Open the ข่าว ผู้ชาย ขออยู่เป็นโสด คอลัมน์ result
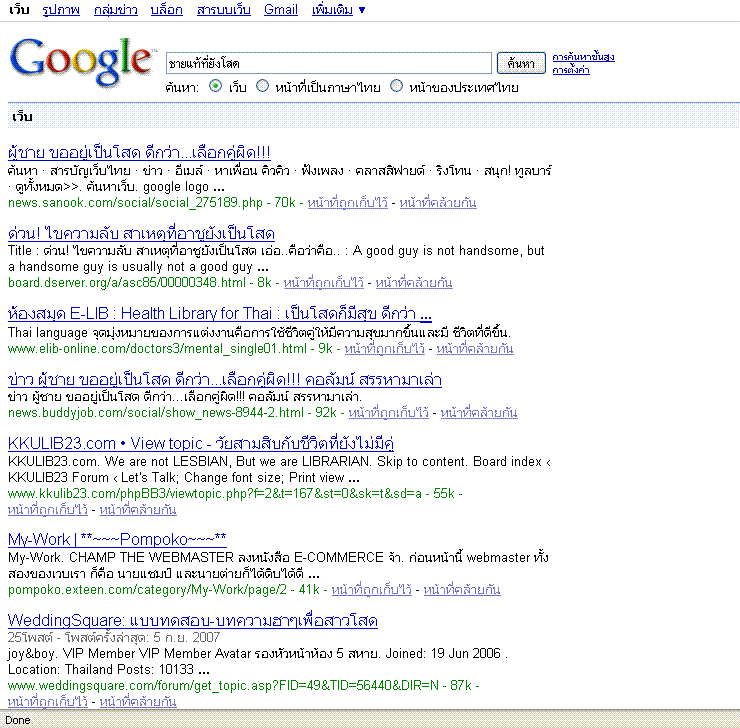The image size is (740, 728). click(x=225, y=379)
